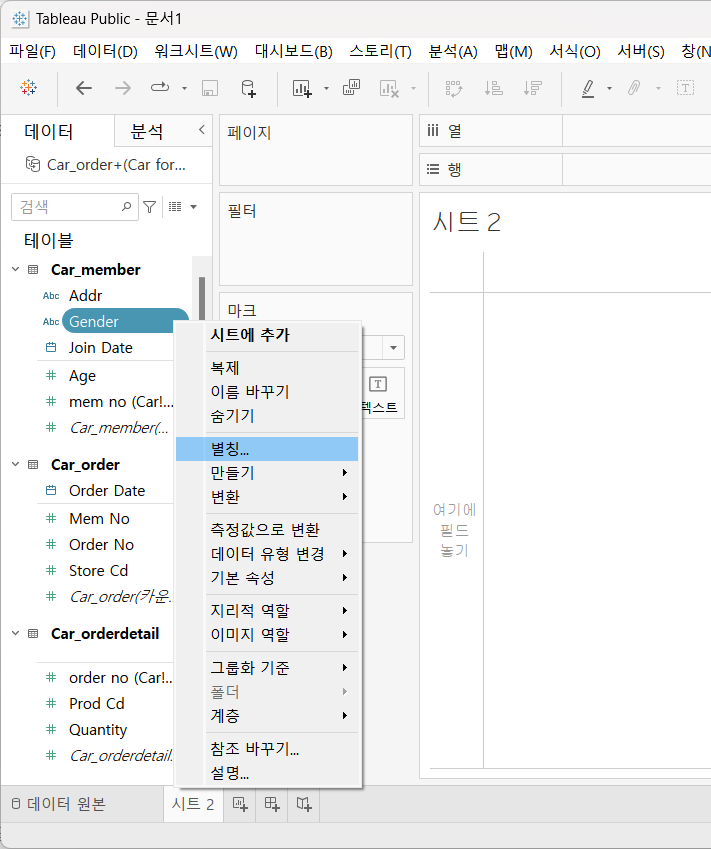This screenshot has height=849, width=711.
Task: Click the Join Date calendar type icon
Action: click(51, 348)
